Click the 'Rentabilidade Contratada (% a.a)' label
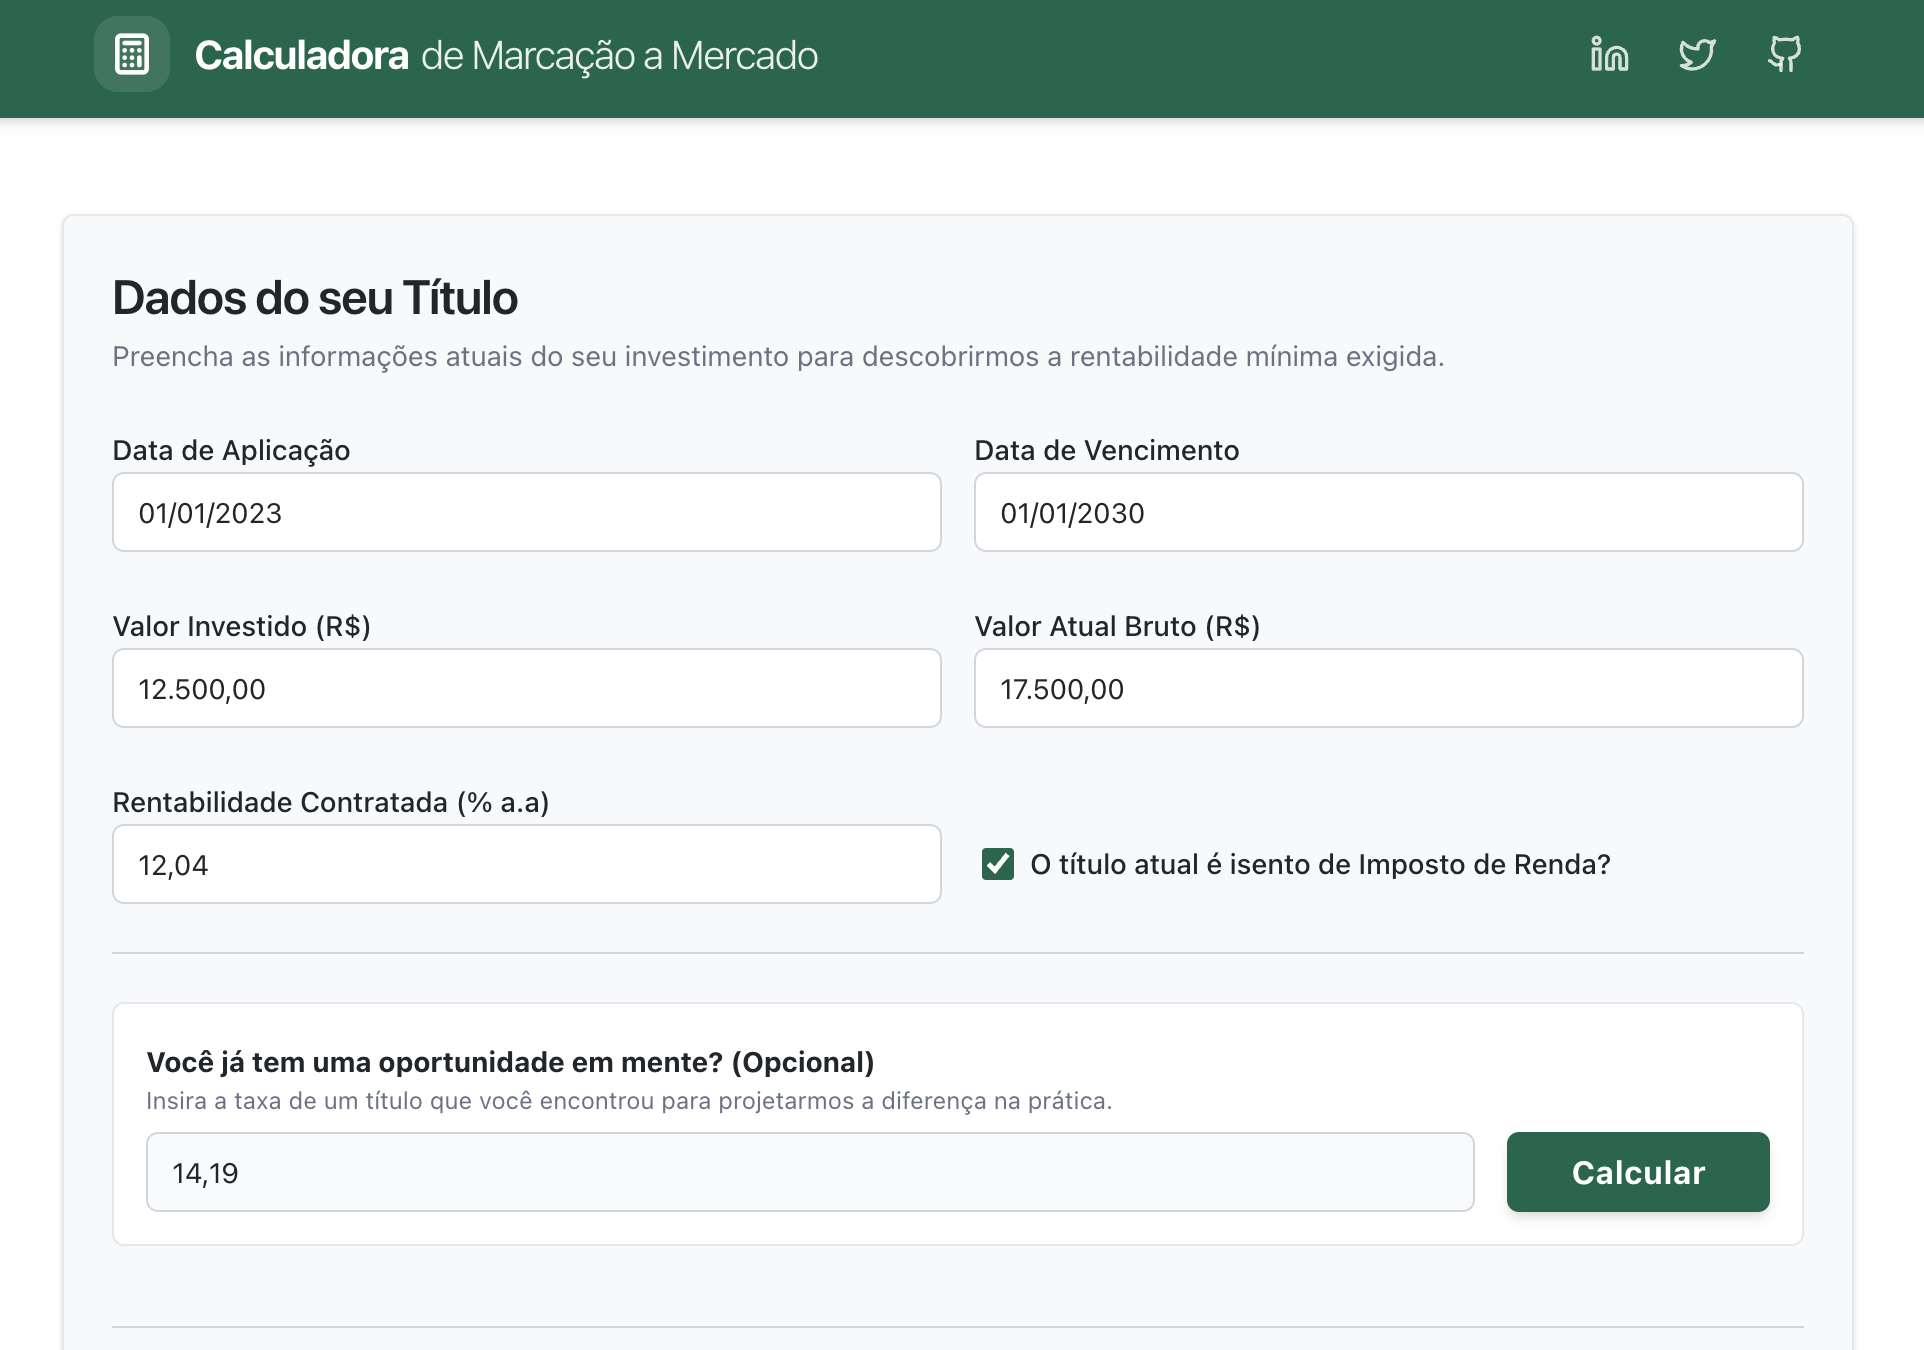The width and height of the screenshot is (1924, 1350). pyautogui.click(x=330, y=802)
